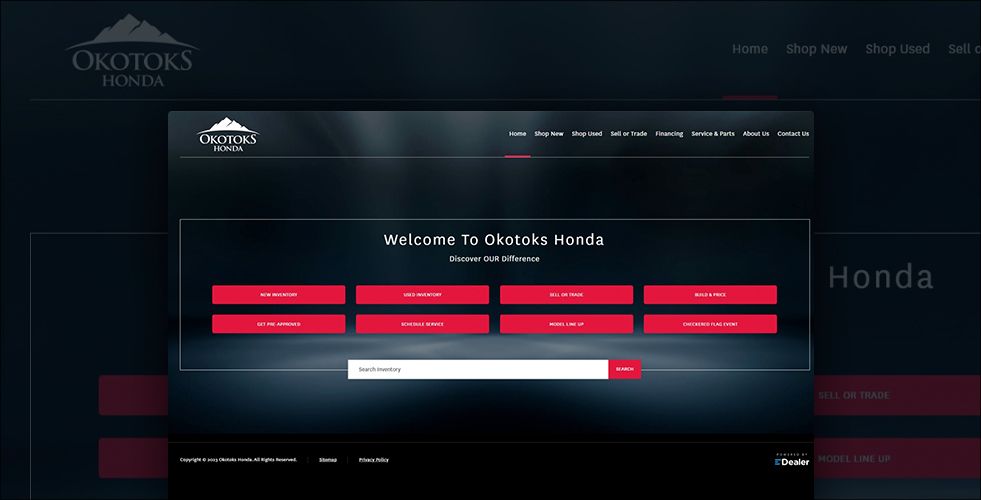Click the copyright 2023 Okotoks Honda text
Image resolution: width=981 pixels, height=500 pixels.
pyautogui.click(x=238, y=460)
